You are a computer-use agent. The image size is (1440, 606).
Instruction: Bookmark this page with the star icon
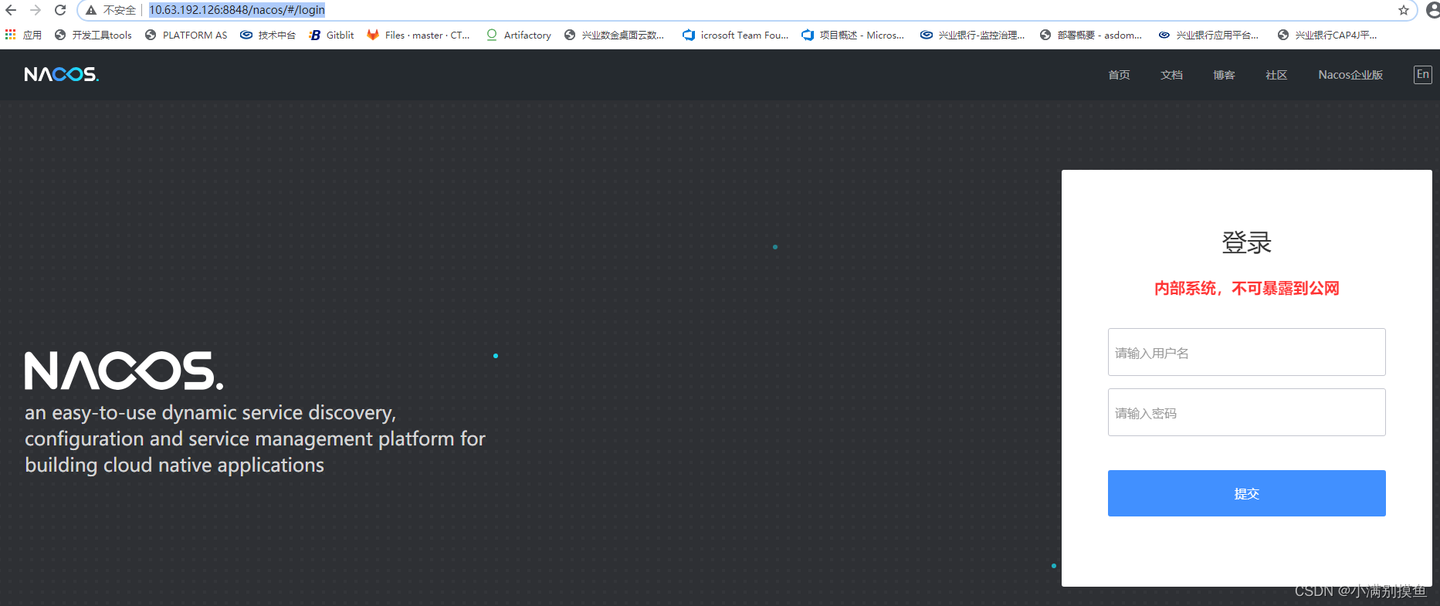(1403, 10)
